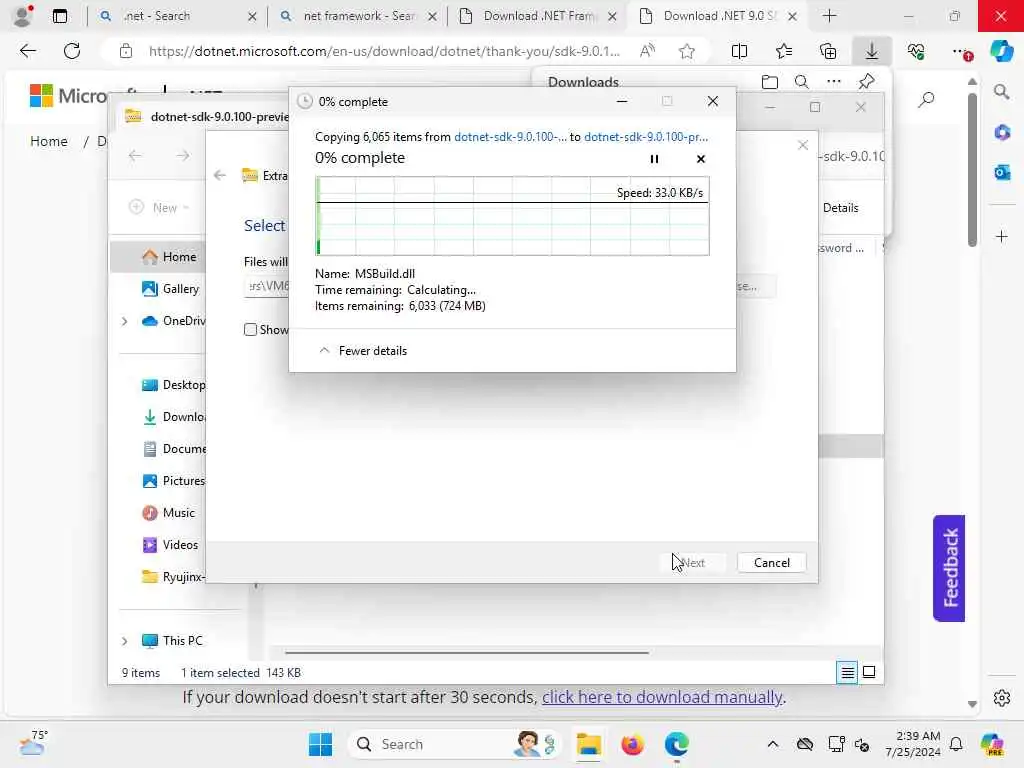Go back in Edge browser

point(27,51)
